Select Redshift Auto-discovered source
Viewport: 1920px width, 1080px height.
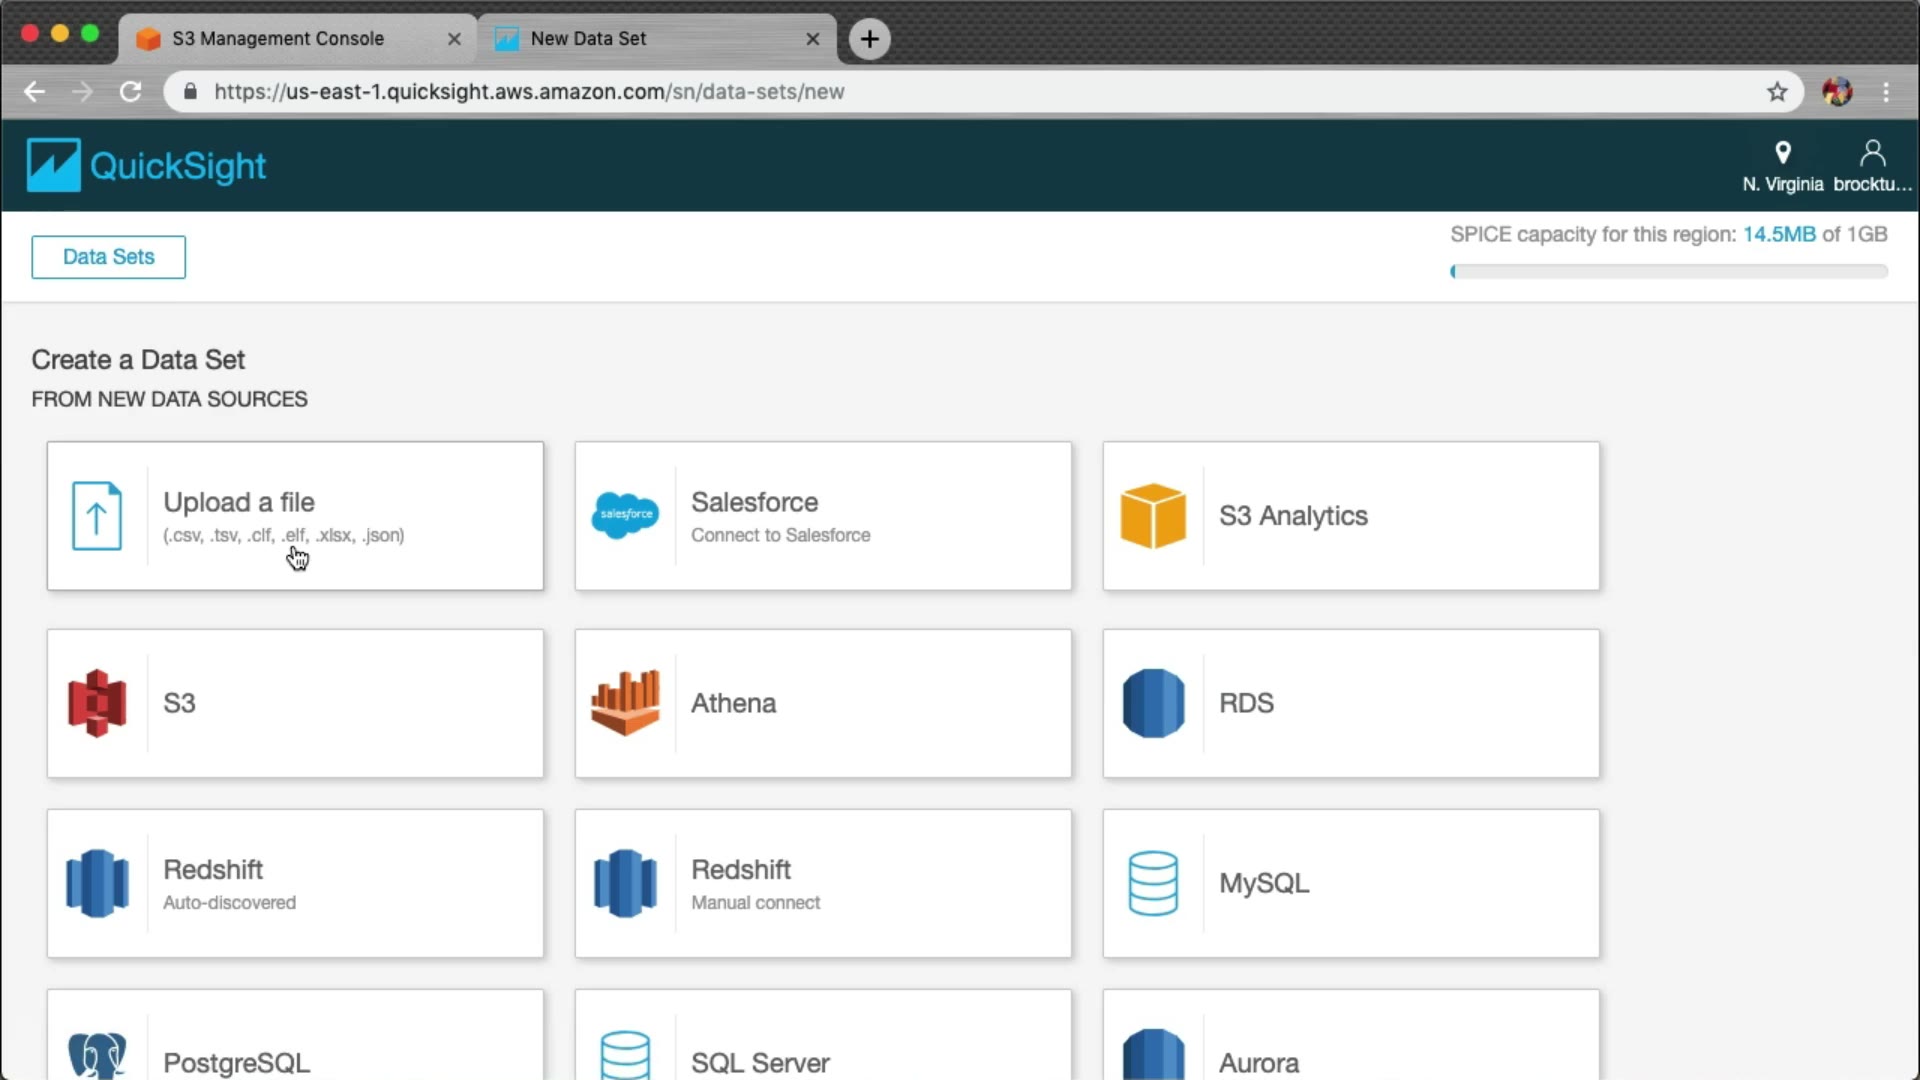coord(295,883)
